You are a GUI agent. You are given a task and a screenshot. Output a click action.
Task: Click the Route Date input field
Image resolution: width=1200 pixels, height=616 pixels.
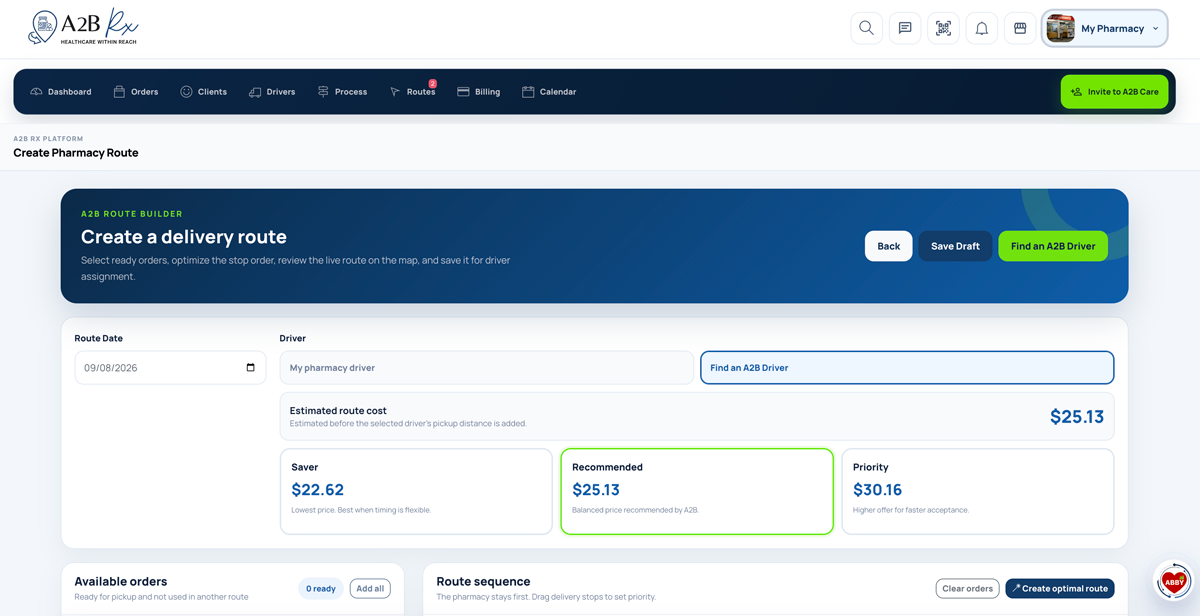coord(170,367)
